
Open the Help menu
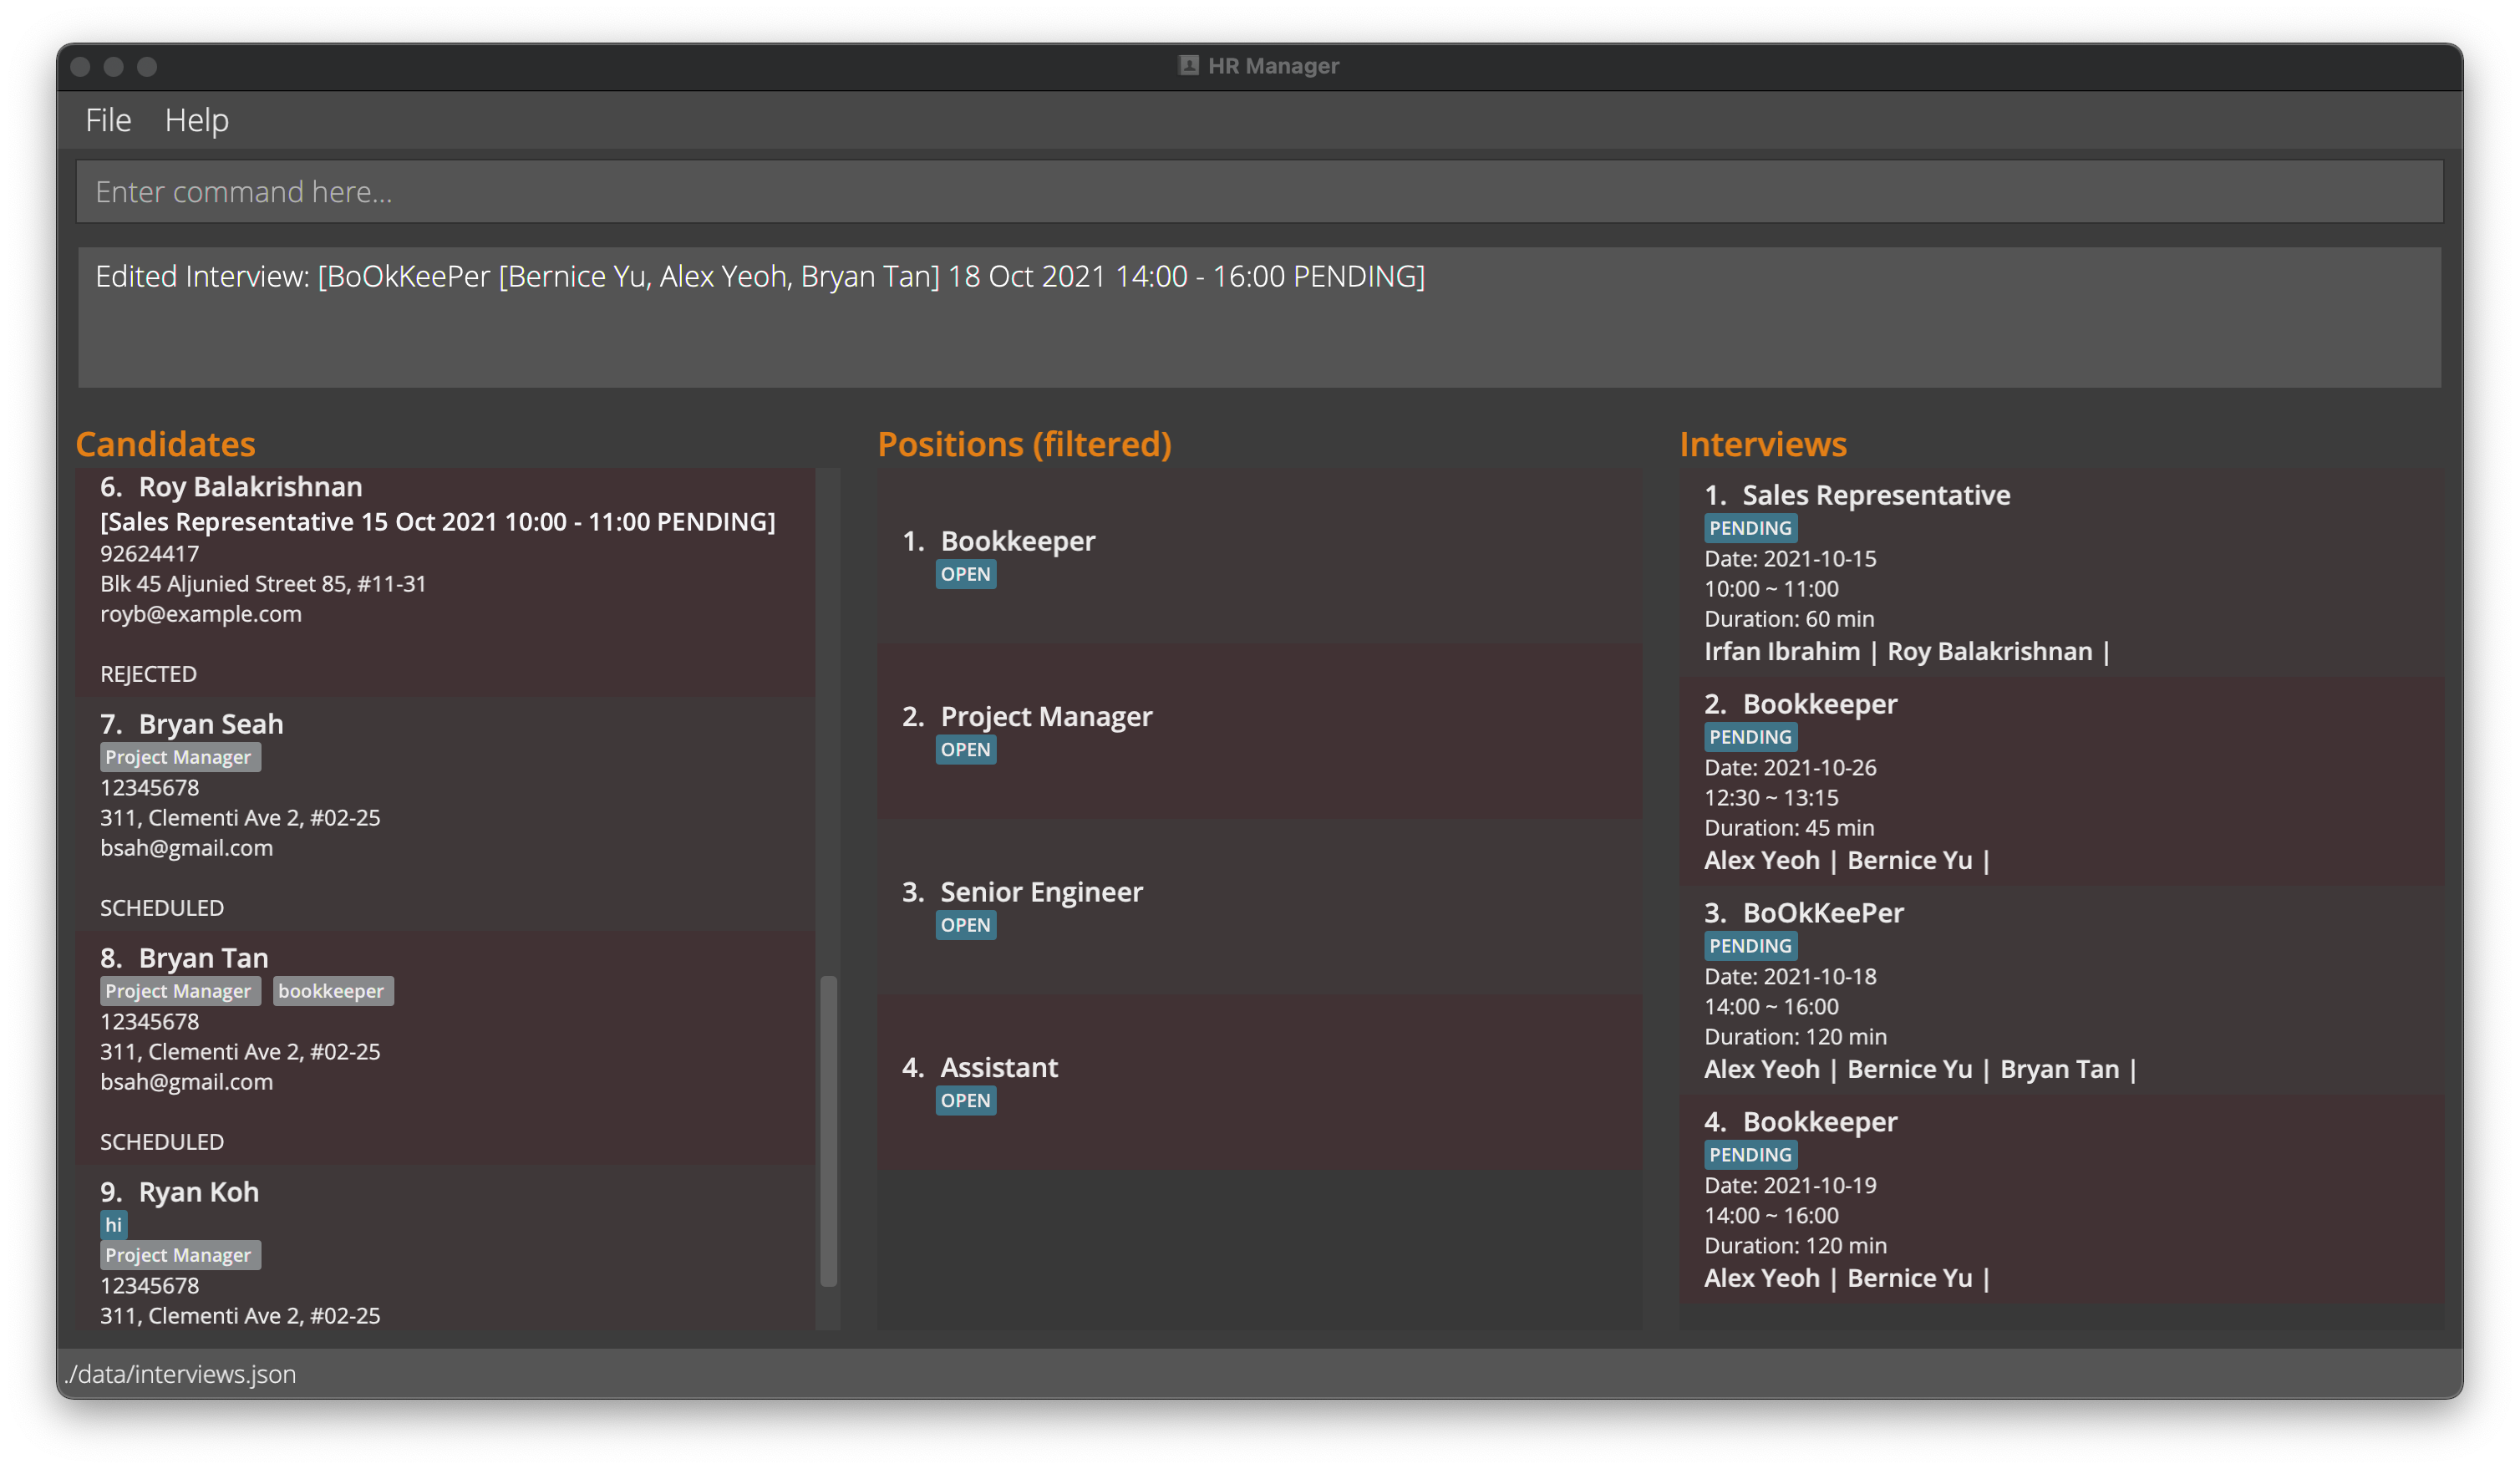click(196, 120)
